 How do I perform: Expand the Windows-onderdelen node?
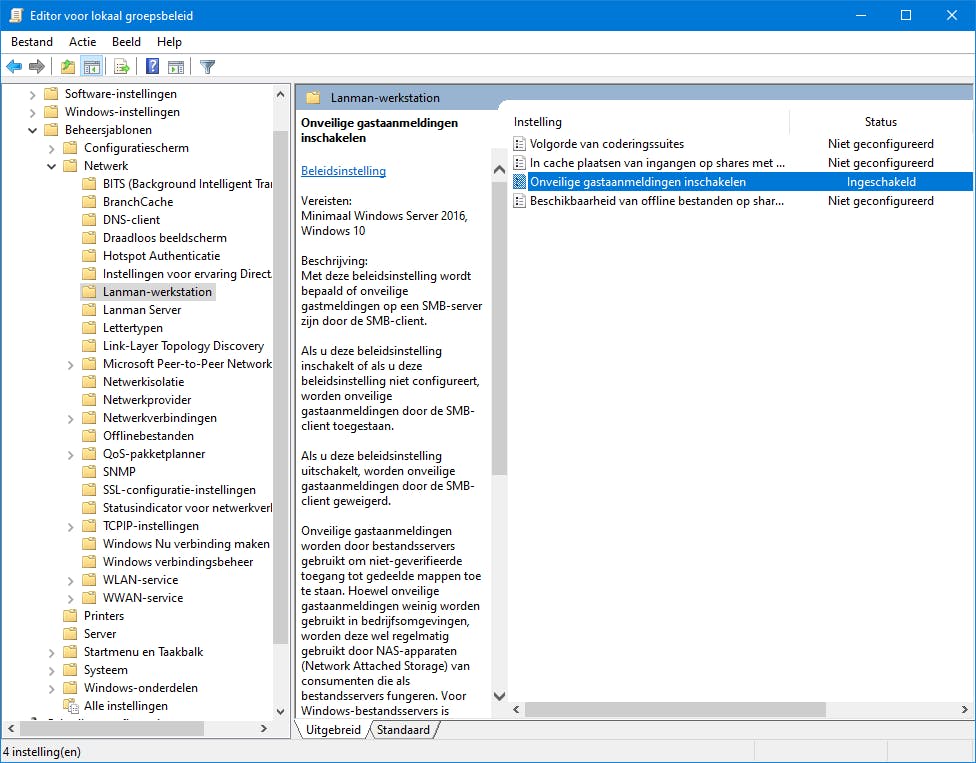point(52,689)
